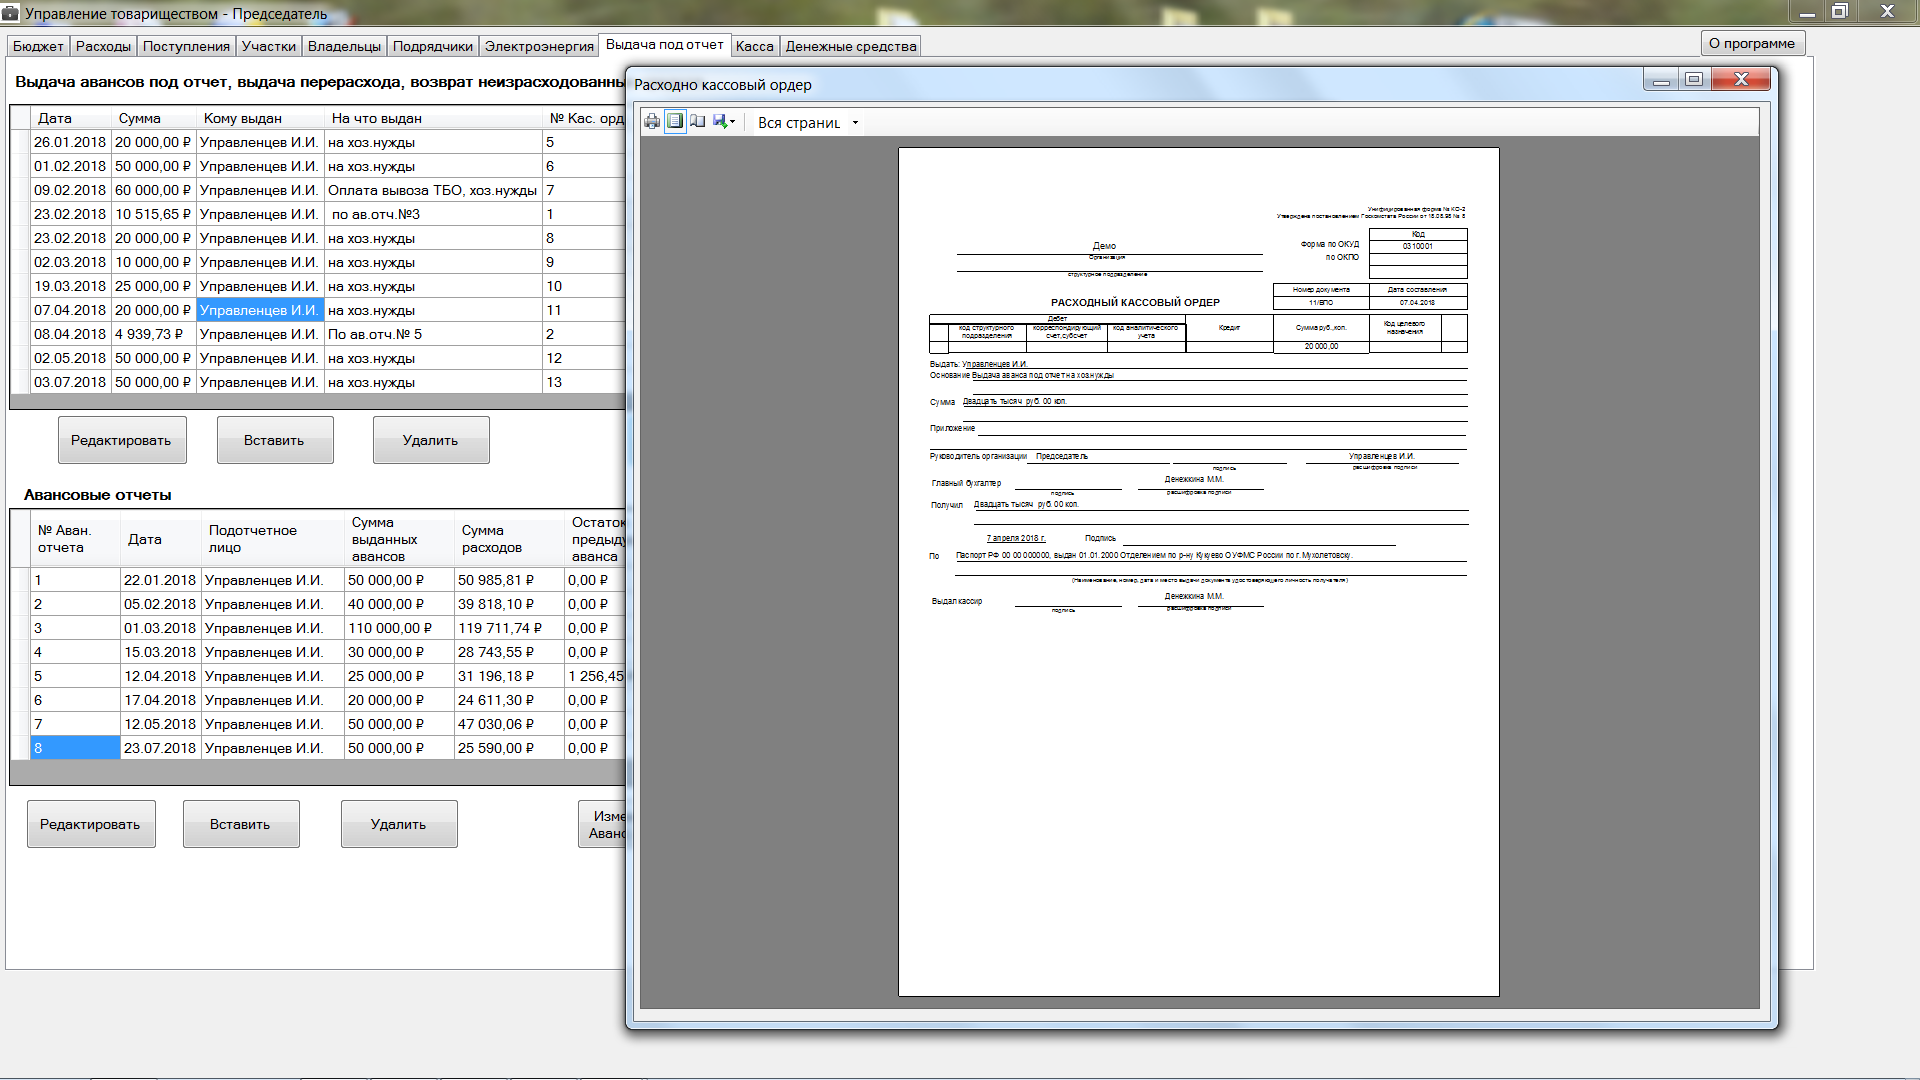Restore the order dialog window
1920x1080 pixels.
1693,80
